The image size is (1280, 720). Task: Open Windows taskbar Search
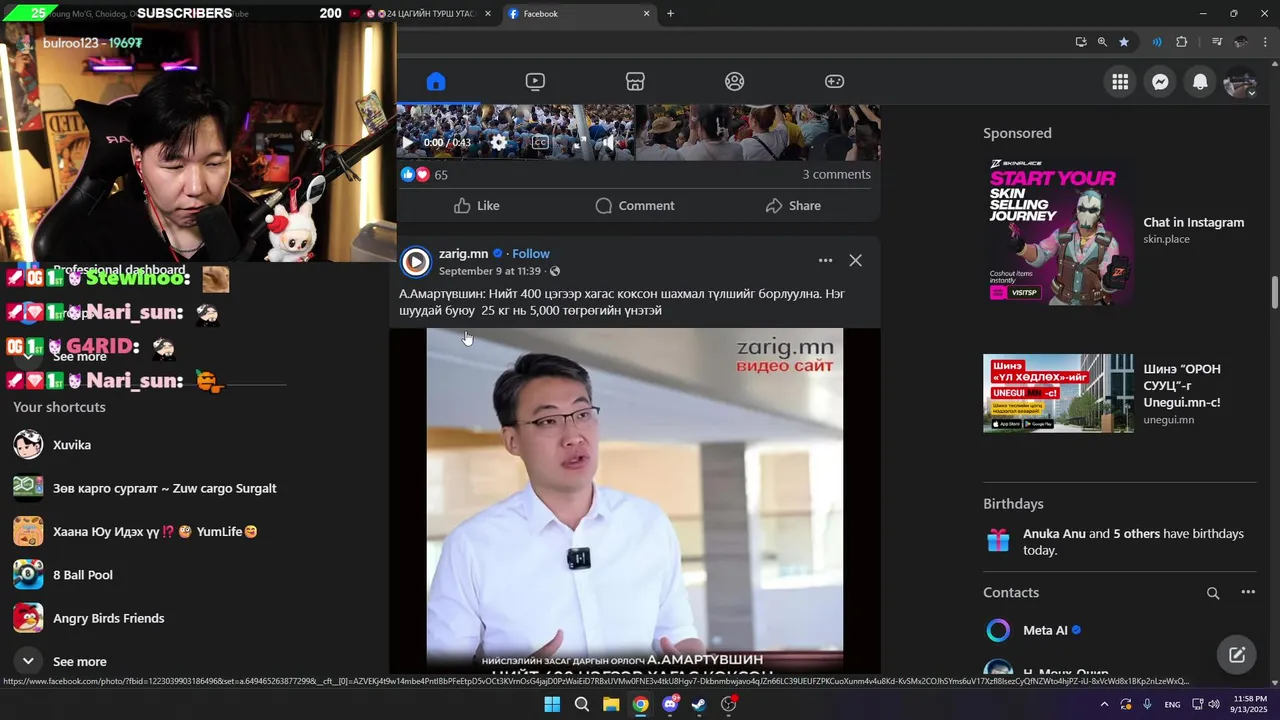581,705
